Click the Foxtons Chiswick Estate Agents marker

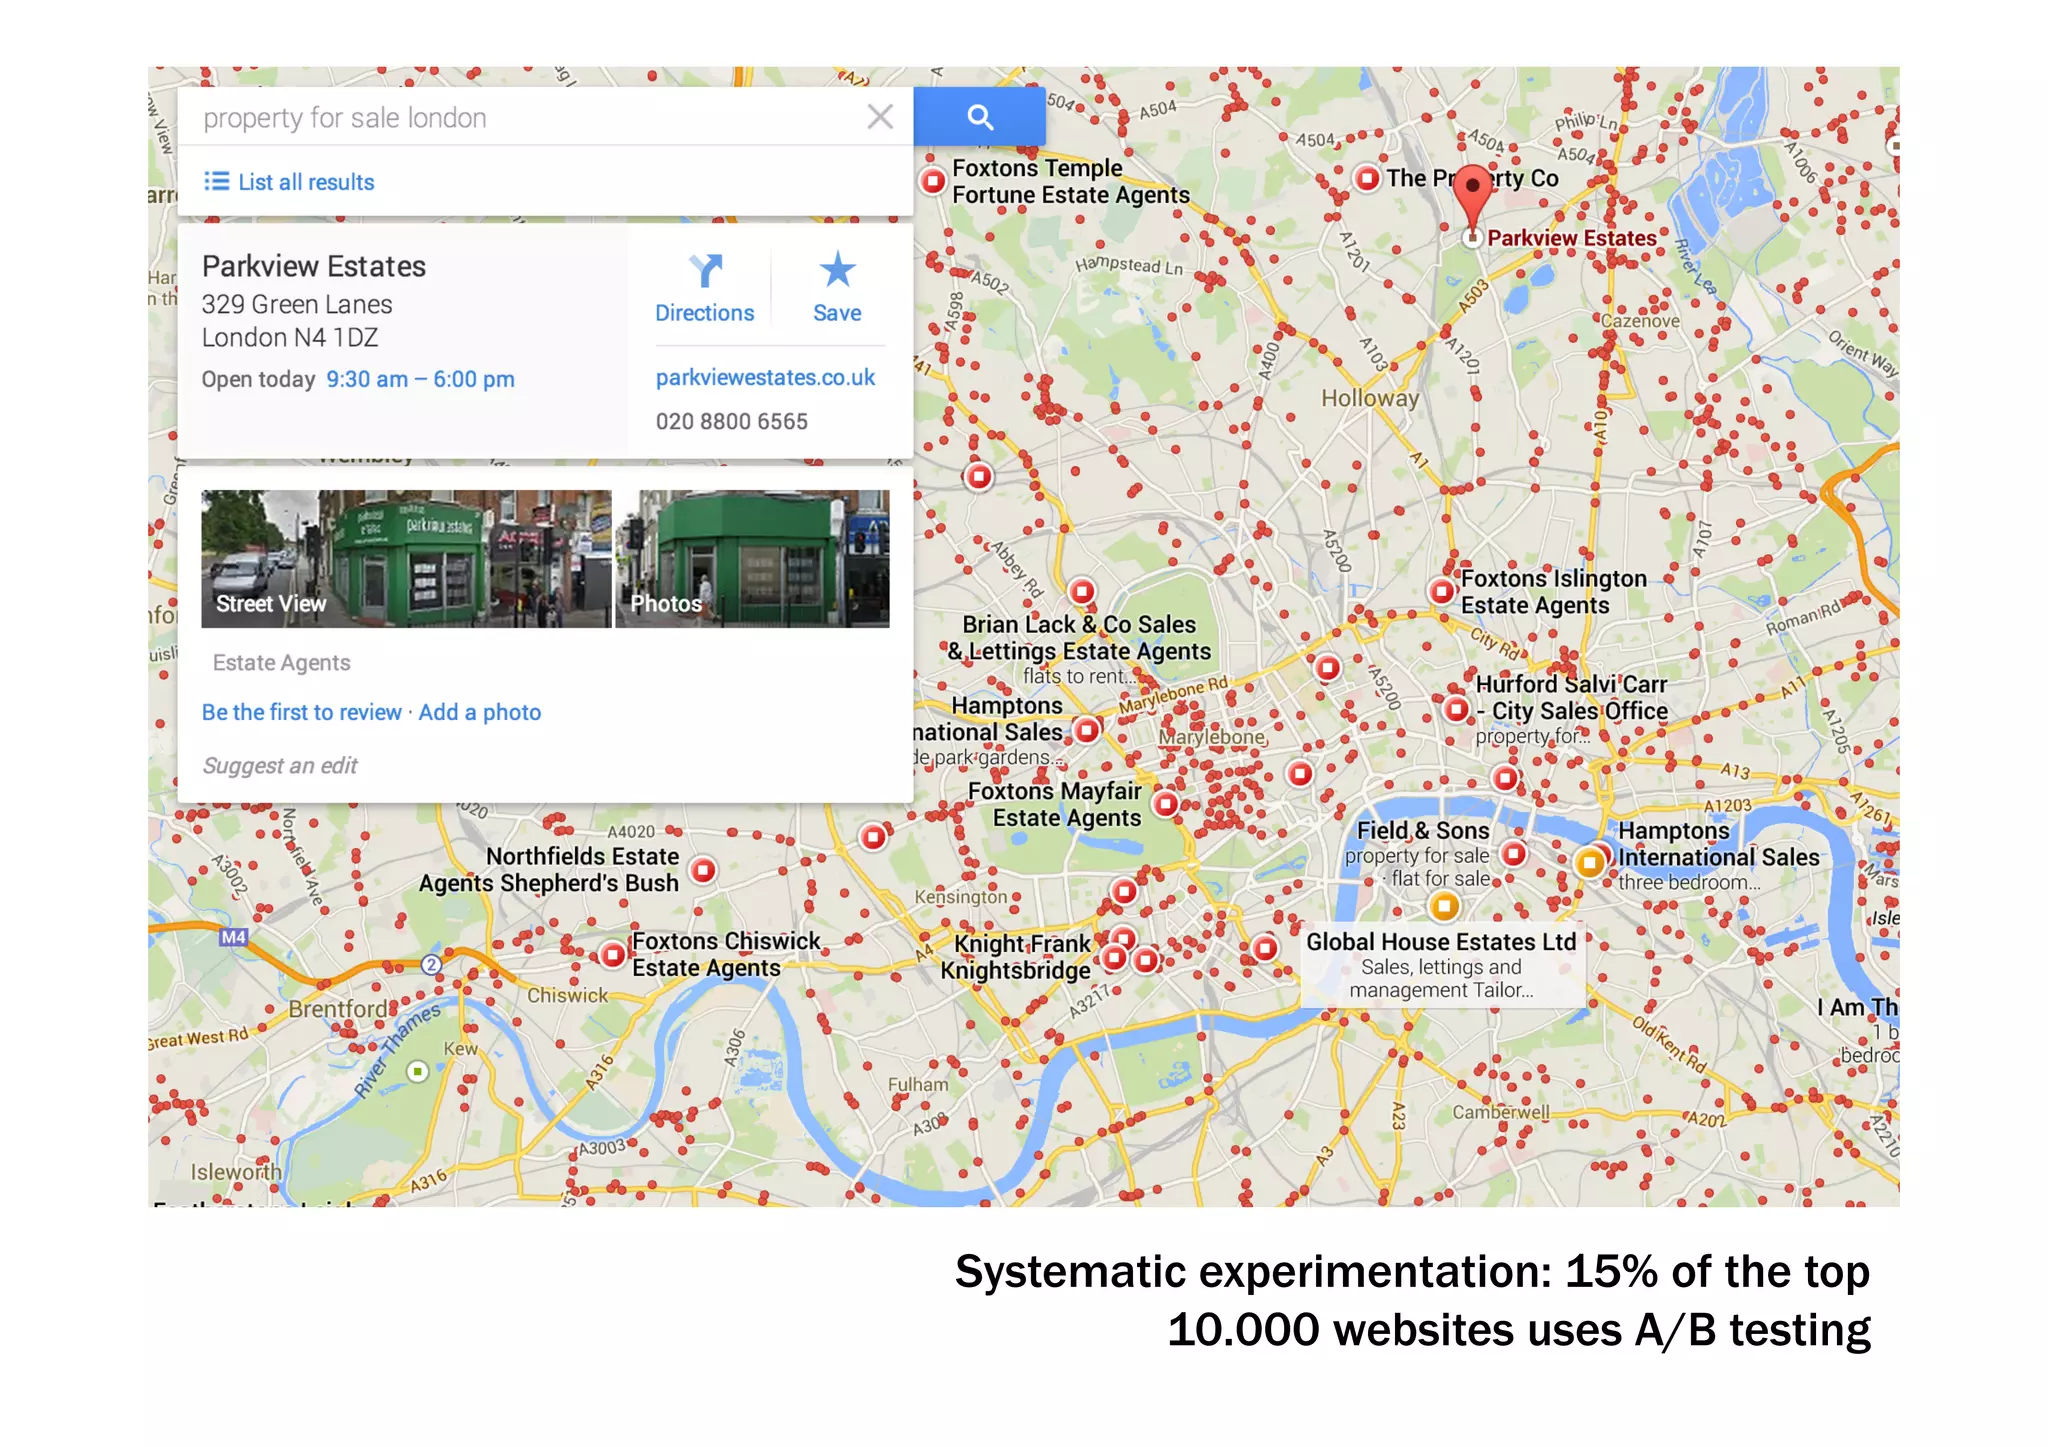613,954
